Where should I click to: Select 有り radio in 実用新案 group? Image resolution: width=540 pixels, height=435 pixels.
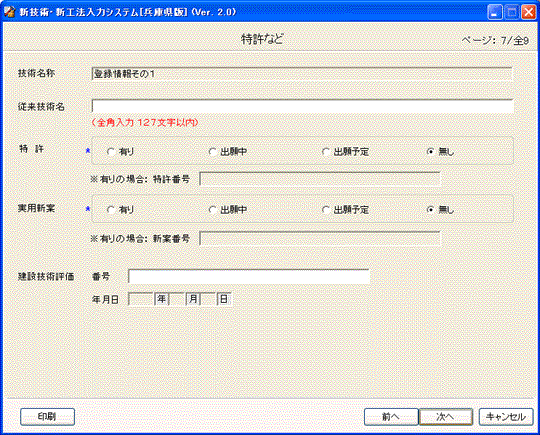(x=111, y=210)
